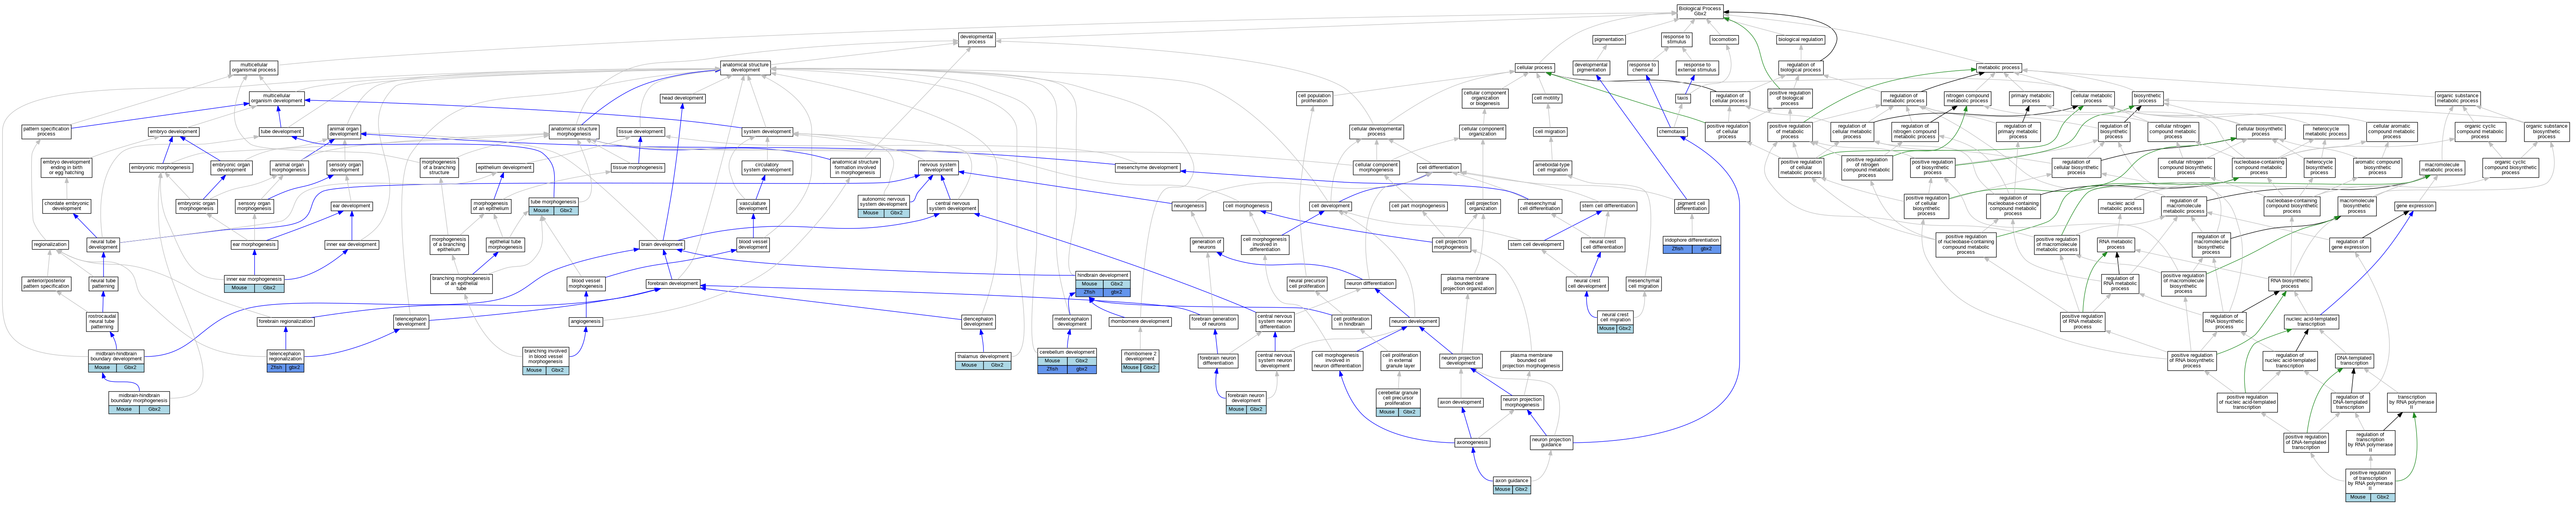Viewport: 2576px width, 506px height.
Task: Click the 'tube morphogenesis' node
Action: click(553, 206)
